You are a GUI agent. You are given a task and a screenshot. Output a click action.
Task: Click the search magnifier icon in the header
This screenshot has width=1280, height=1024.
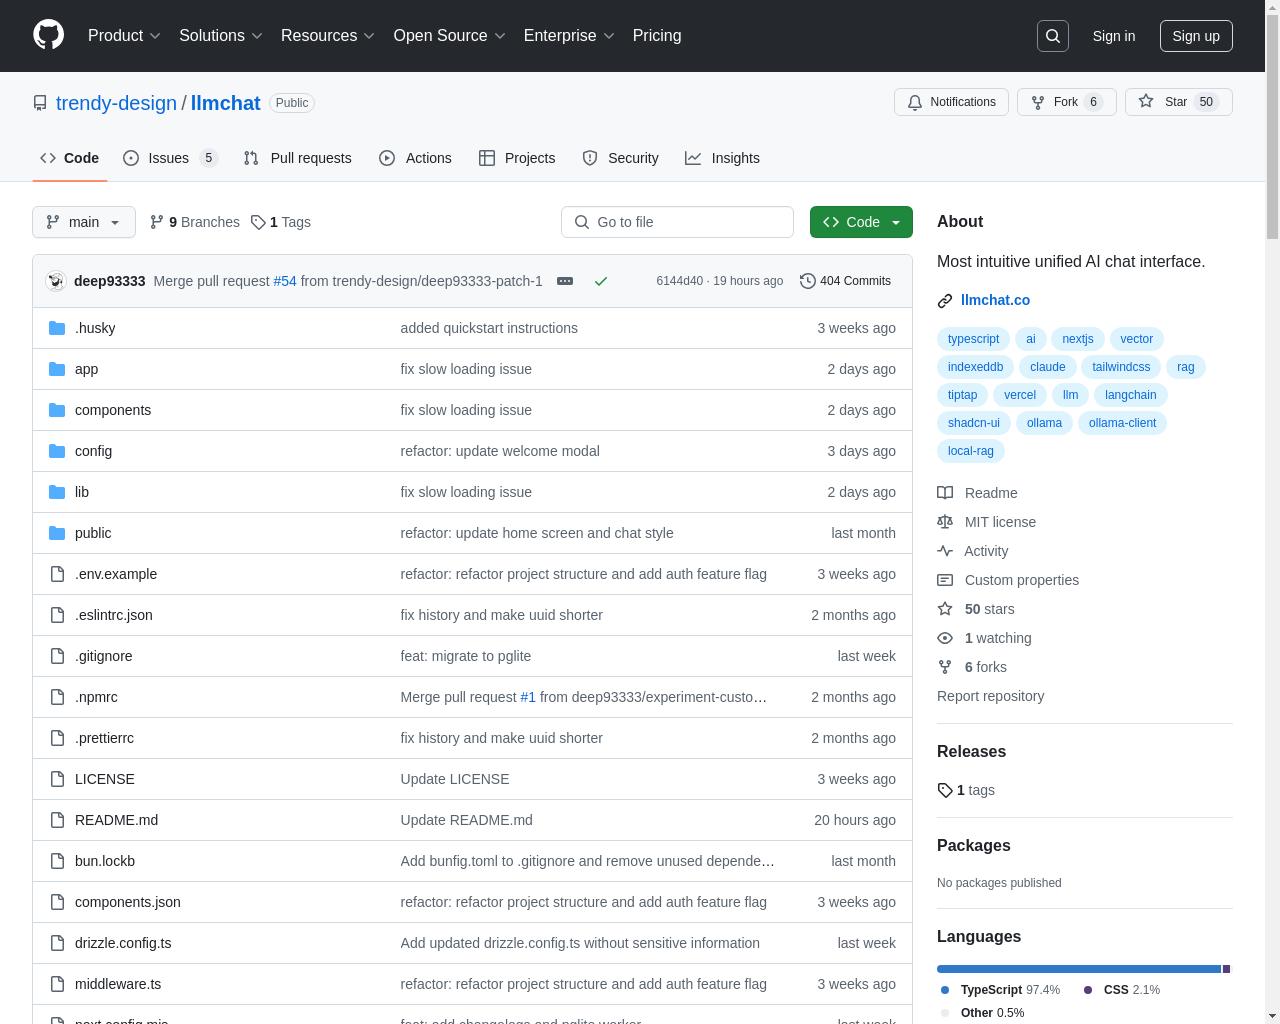coord(1053,36)
